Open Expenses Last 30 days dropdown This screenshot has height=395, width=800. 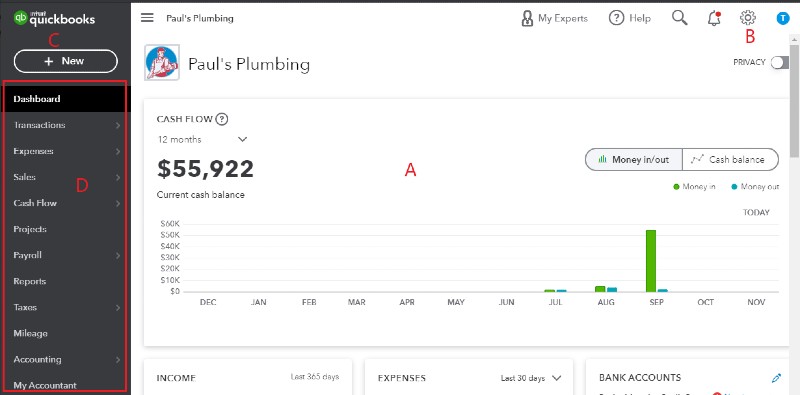[531, 378]
